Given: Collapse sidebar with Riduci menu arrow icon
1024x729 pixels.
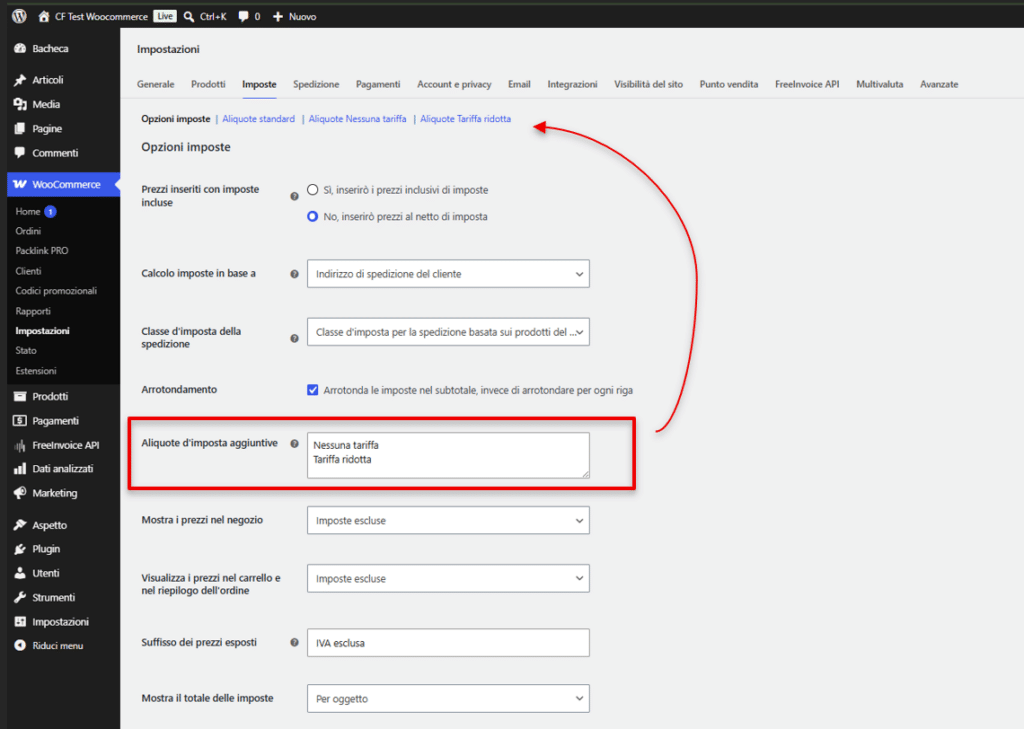Looking at the screenshot, I should click(20, 645).
